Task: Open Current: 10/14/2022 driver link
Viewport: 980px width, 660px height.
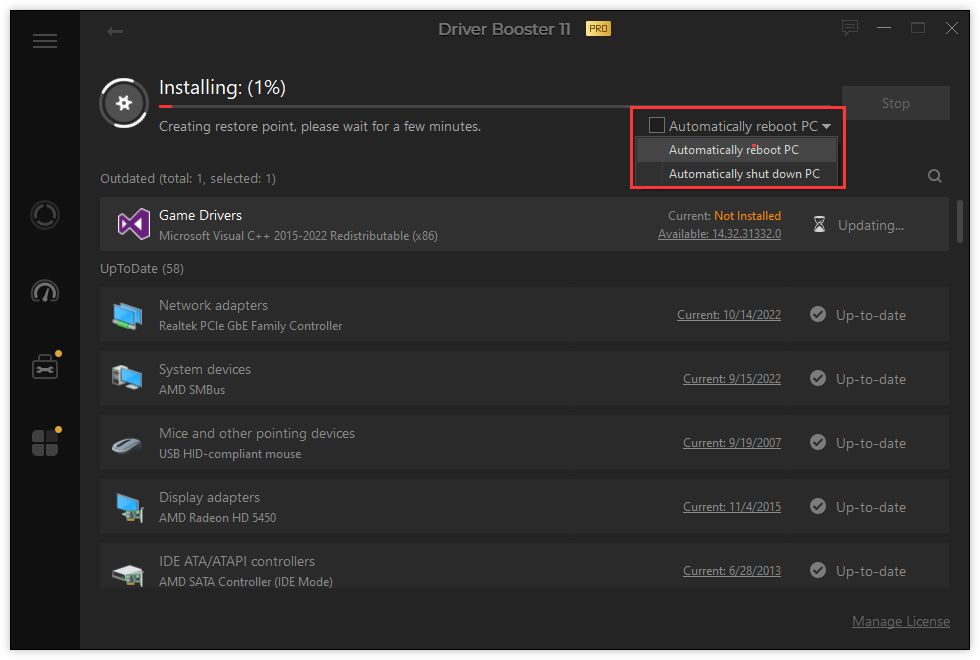Action: click(729, 315)
